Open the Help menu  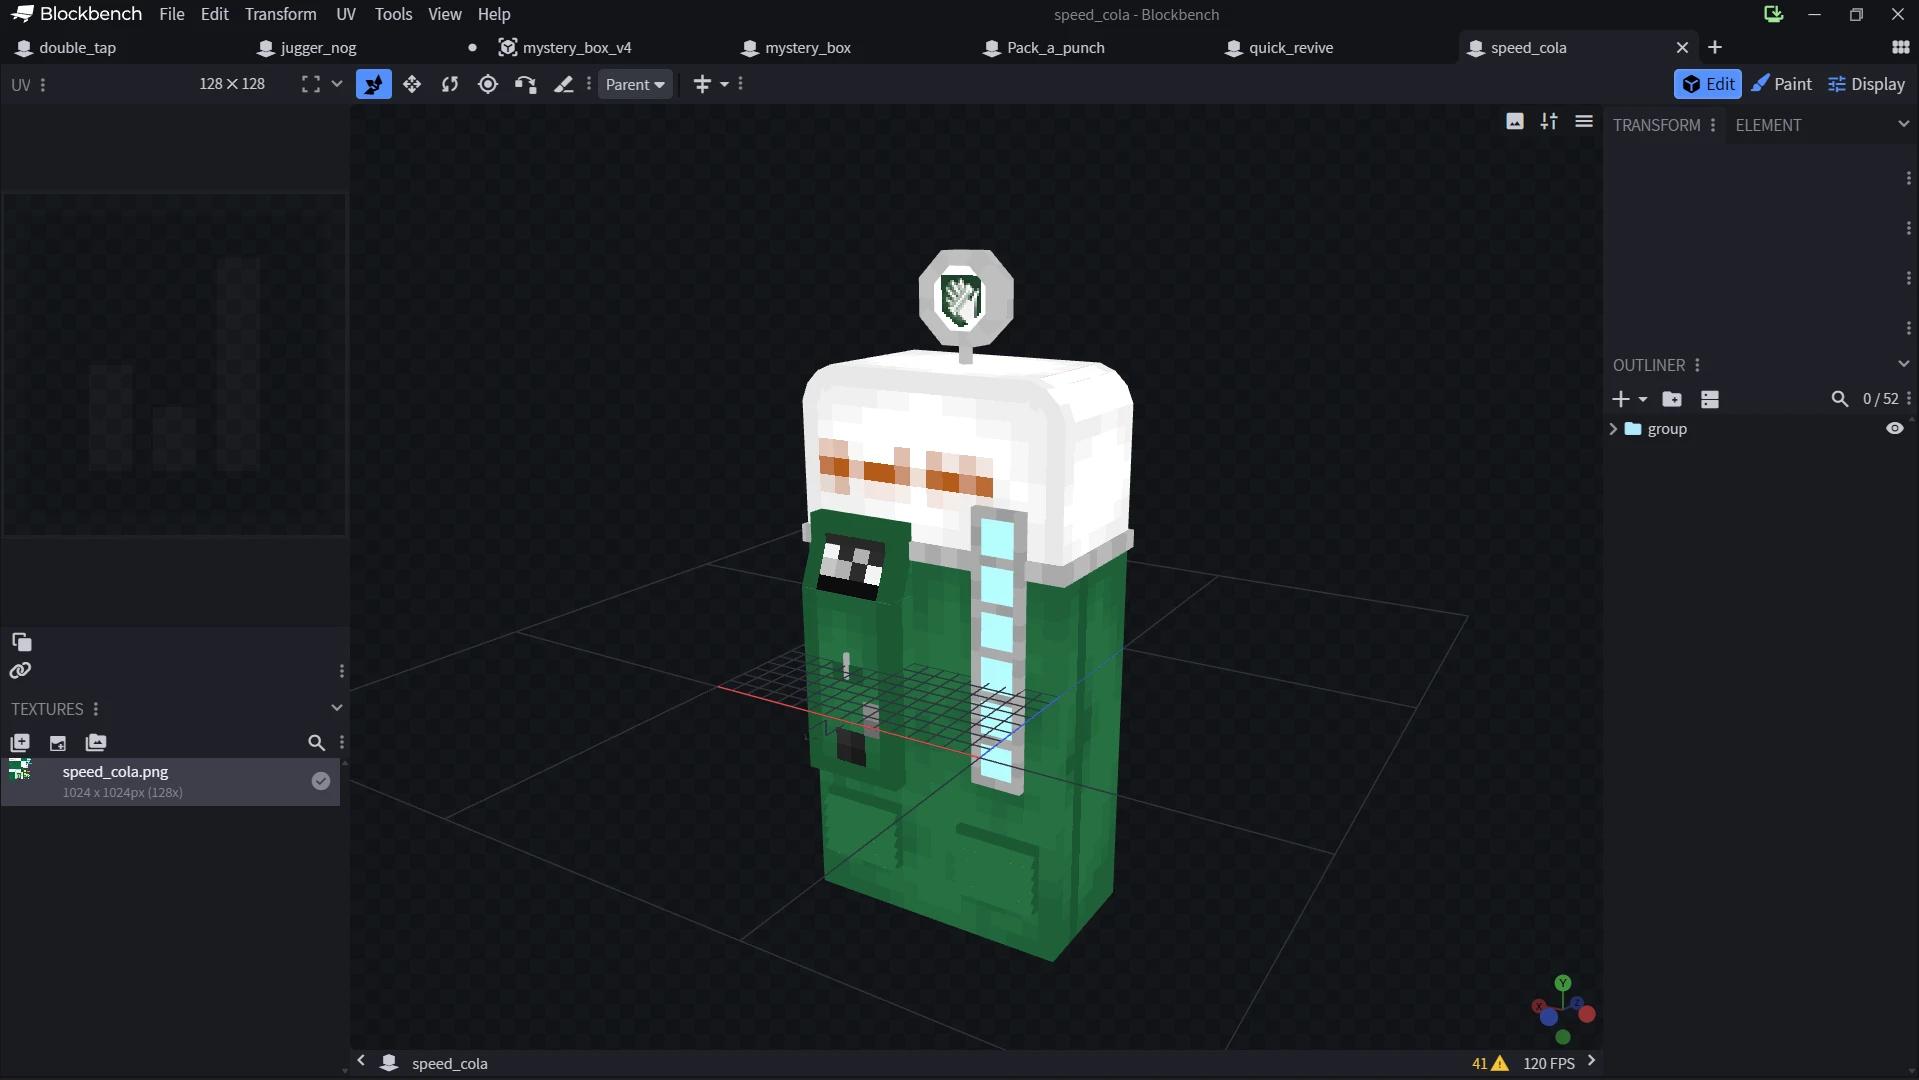[494, 14]
